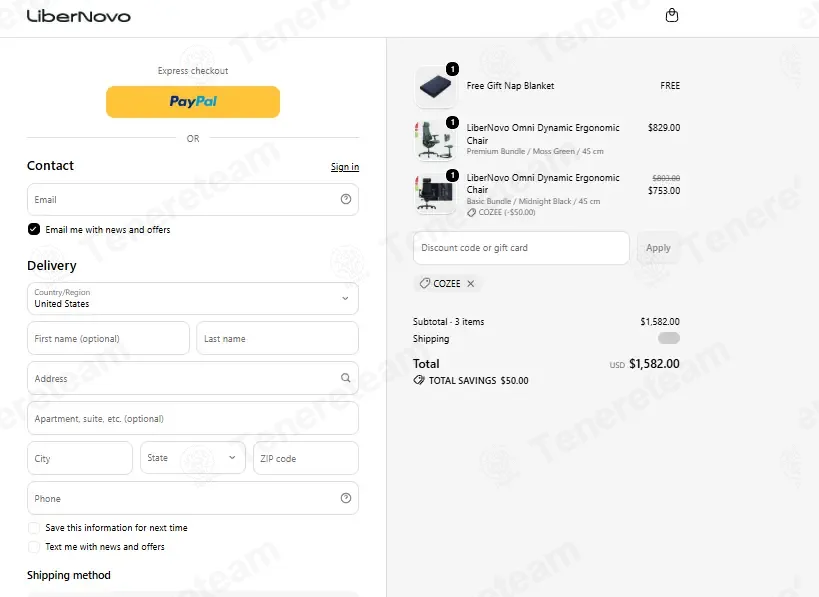Click the Sign in link

click(x=345, y=167)
